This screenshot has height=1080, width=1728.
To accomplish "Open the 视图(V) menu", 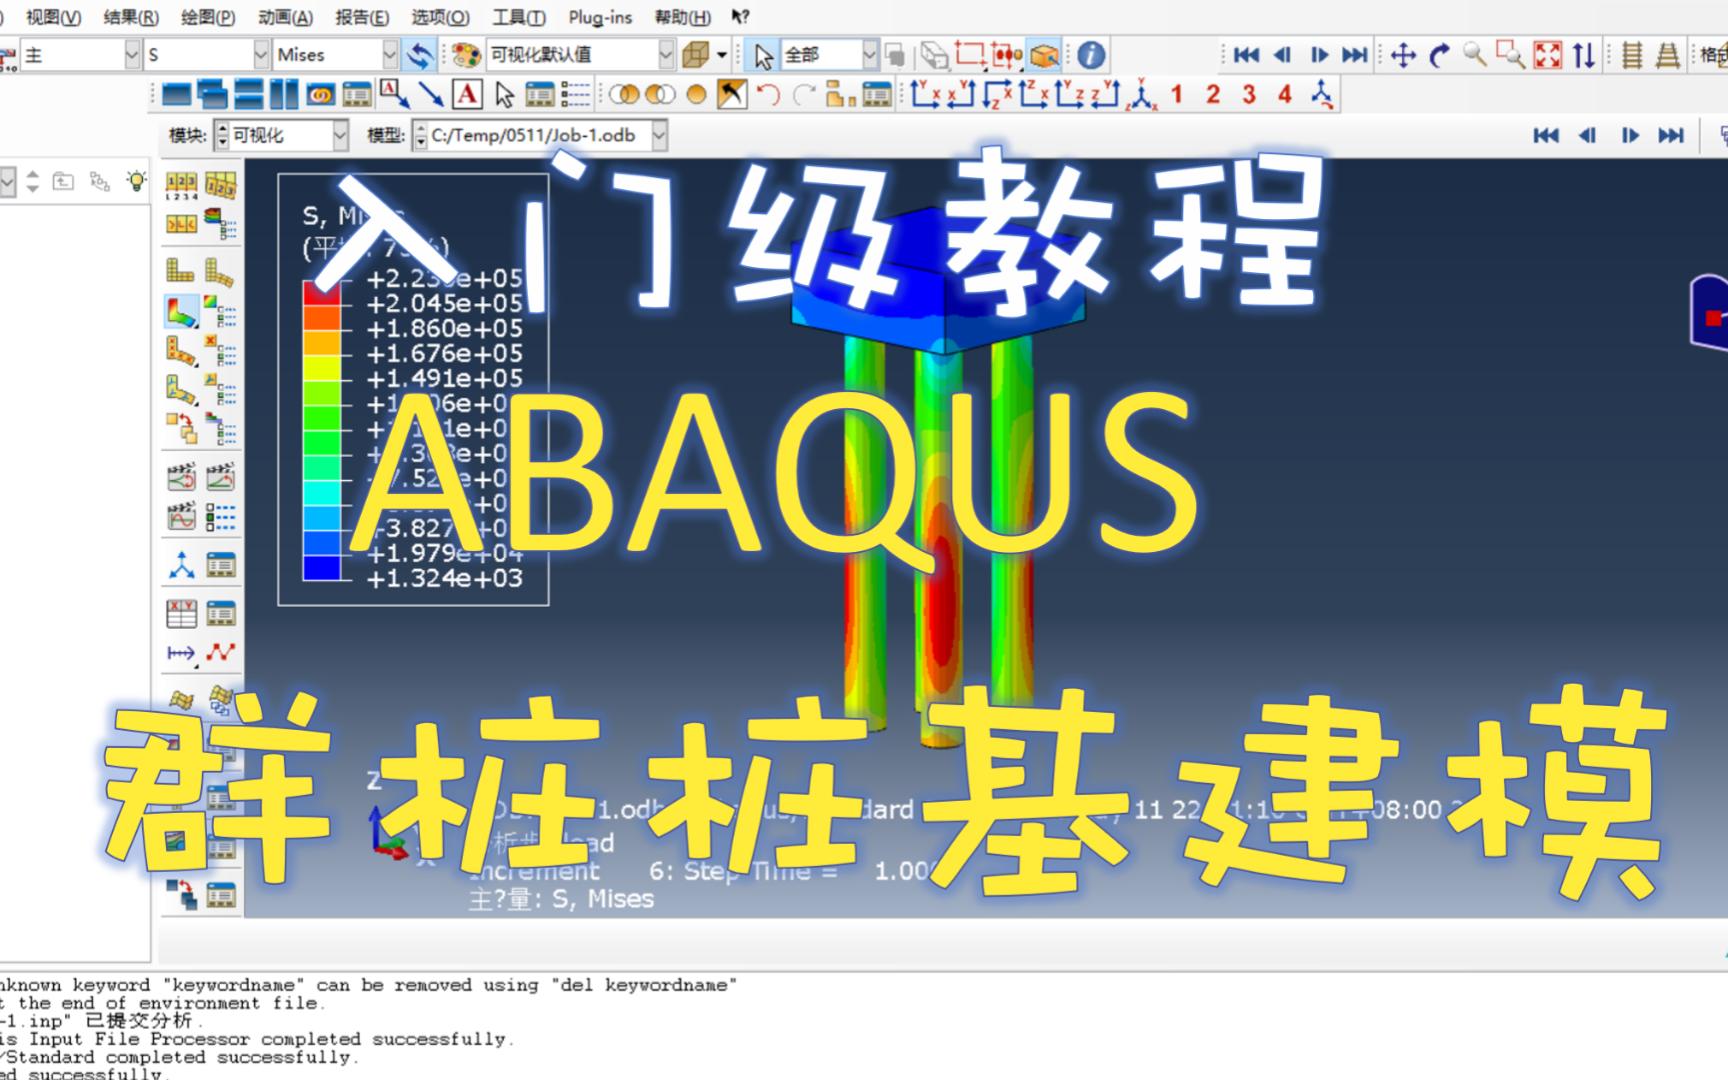I will click(53, 17).
